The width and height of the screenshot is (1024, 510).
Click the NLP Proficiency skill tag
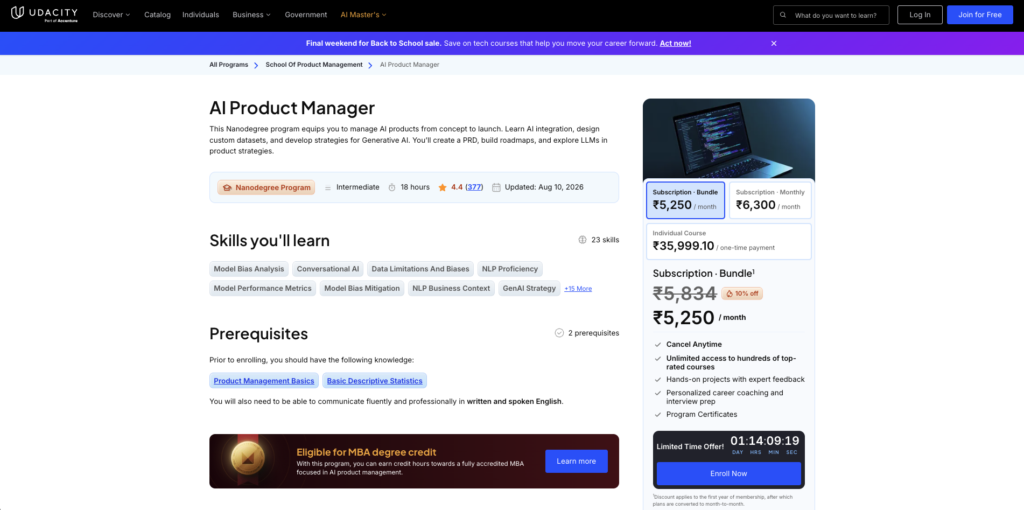[x=509, y=269]
